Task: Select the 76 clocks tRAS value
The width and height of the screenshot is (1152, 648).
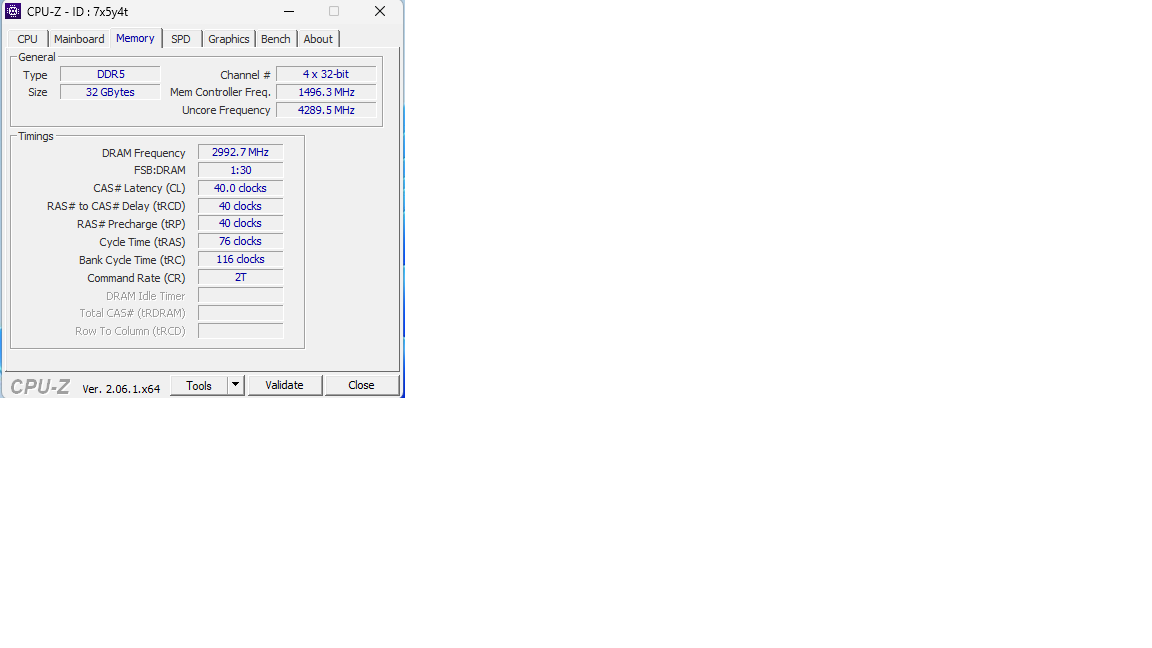Action: tap(240, 241)
